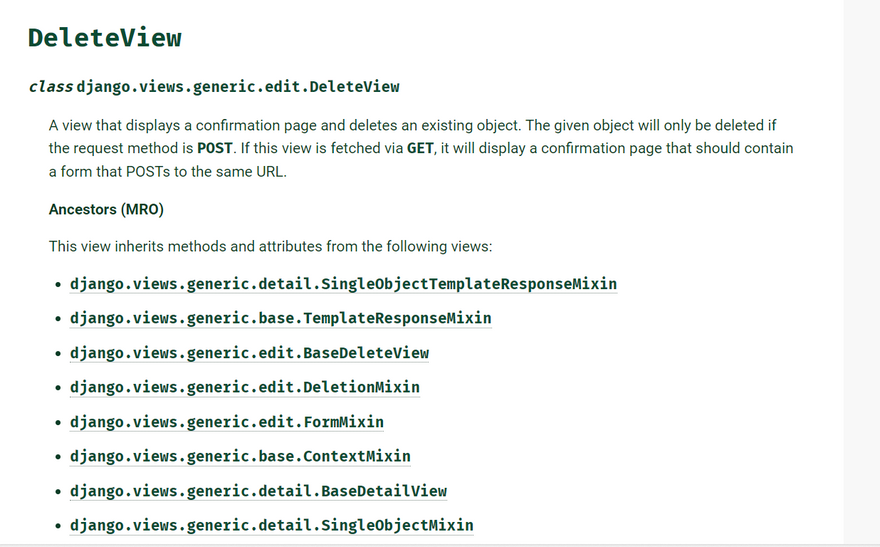The height and width of the screenshot is (547, 880).
Task: Jump to the detail.BaseDetailView link
Action: click(258, 491)
